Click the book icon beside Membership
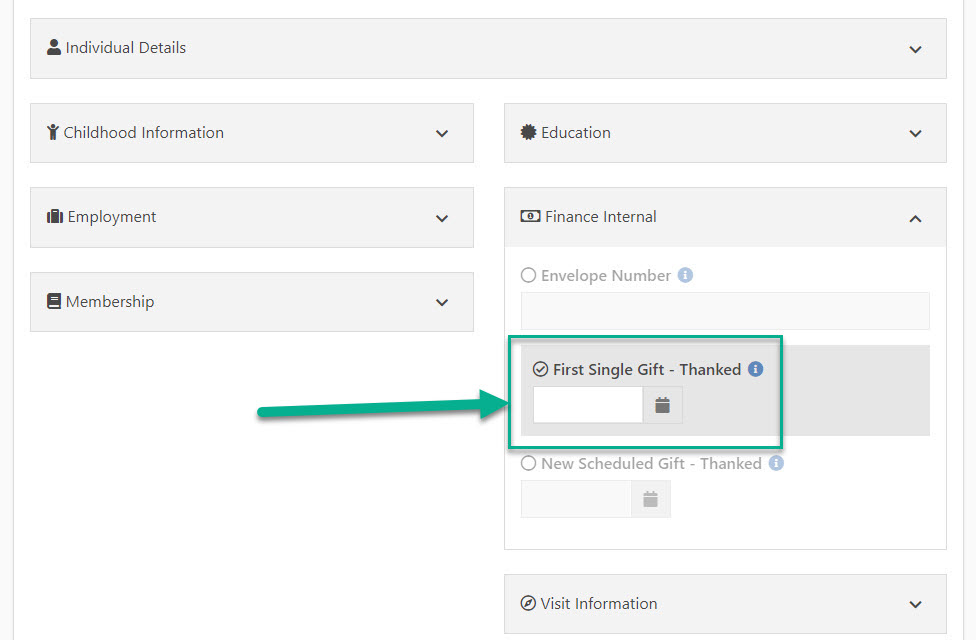Viewport: 976px width, 640px height. point(54,301)
